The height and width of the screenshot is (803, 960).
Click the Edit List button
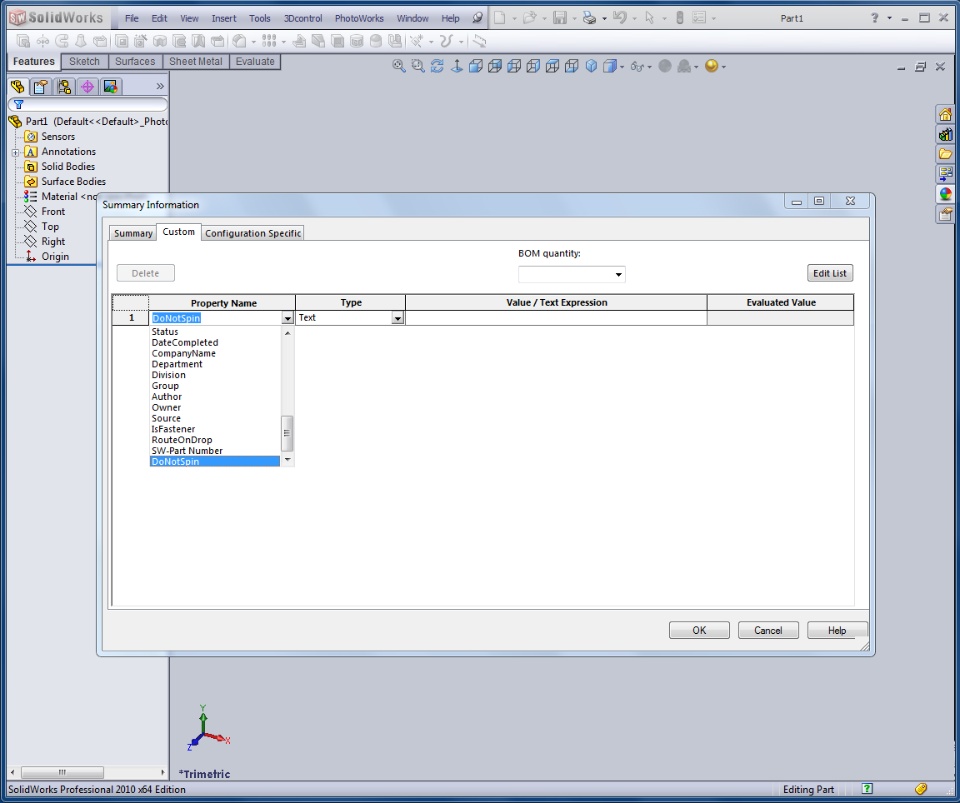pos(830,274)
